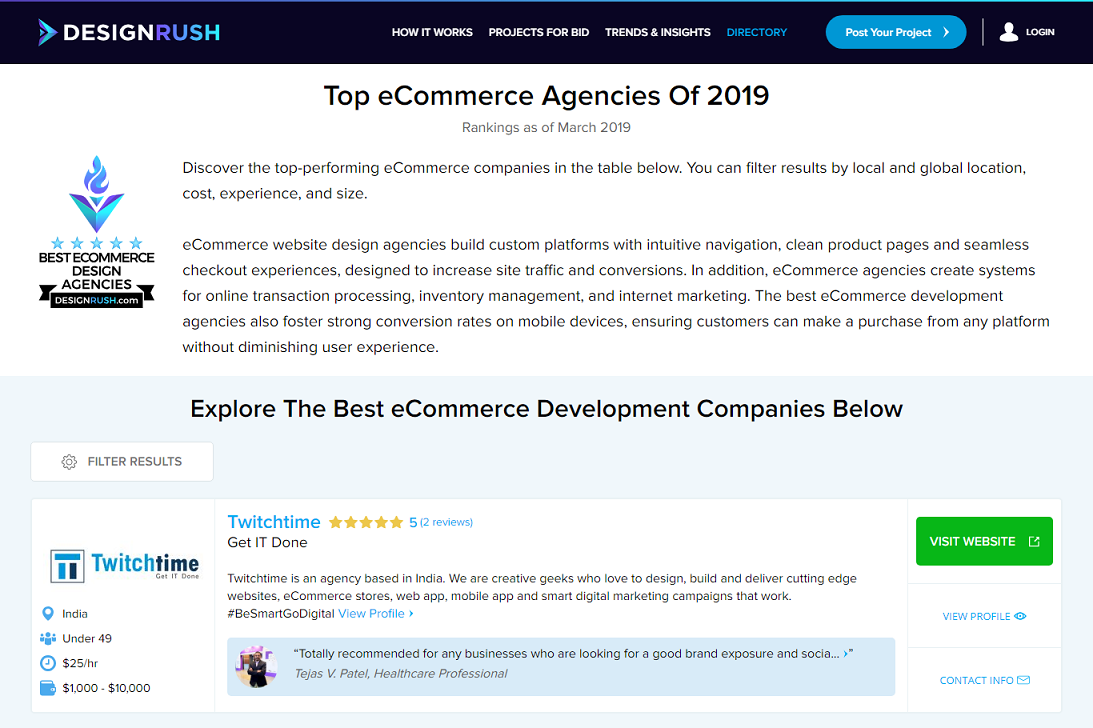Click the Post Your Project button
Screen dimensions: 1093x728
896,32
